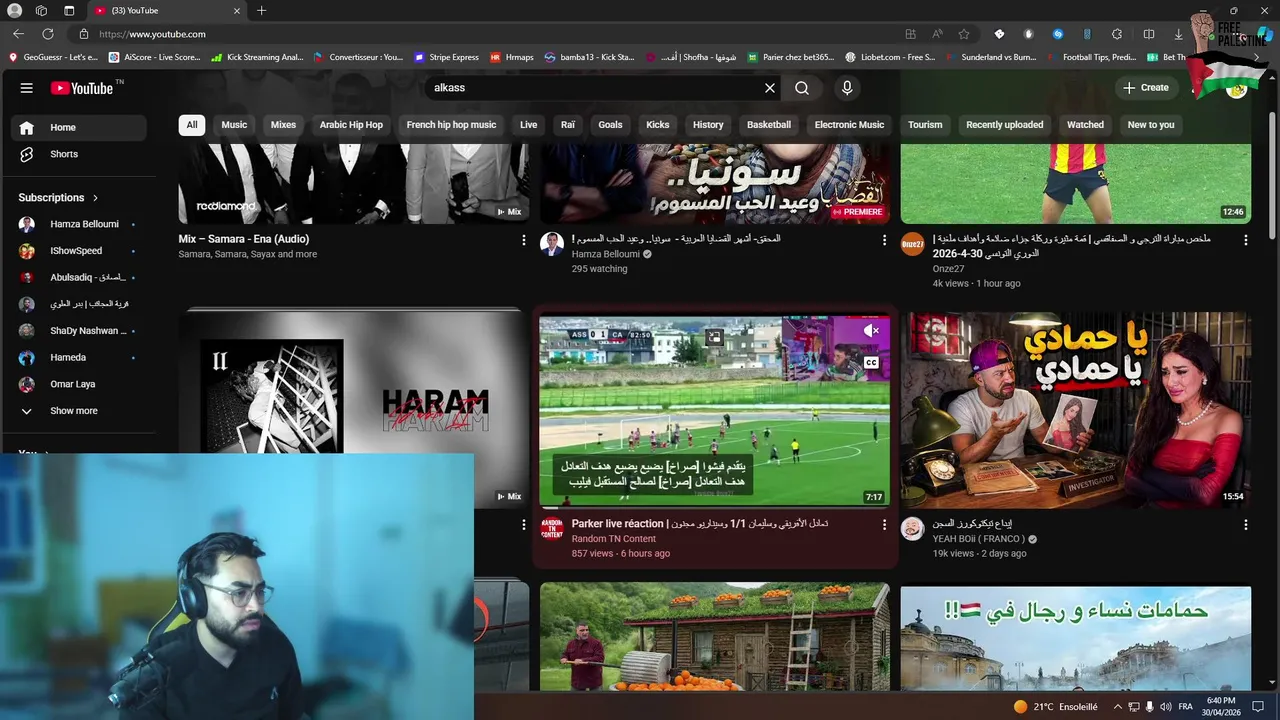Click Onze27 channel avatar
1280x720 pixels.
coord(913,244)
